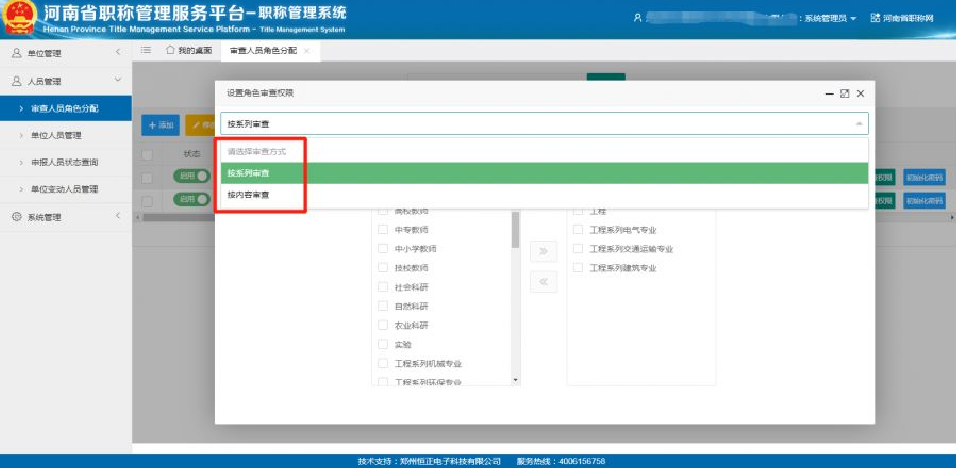The image size is (956, 468).
Task: Check the 工程系列电气专业 checkbox
Action: click(x=578, y=230)
